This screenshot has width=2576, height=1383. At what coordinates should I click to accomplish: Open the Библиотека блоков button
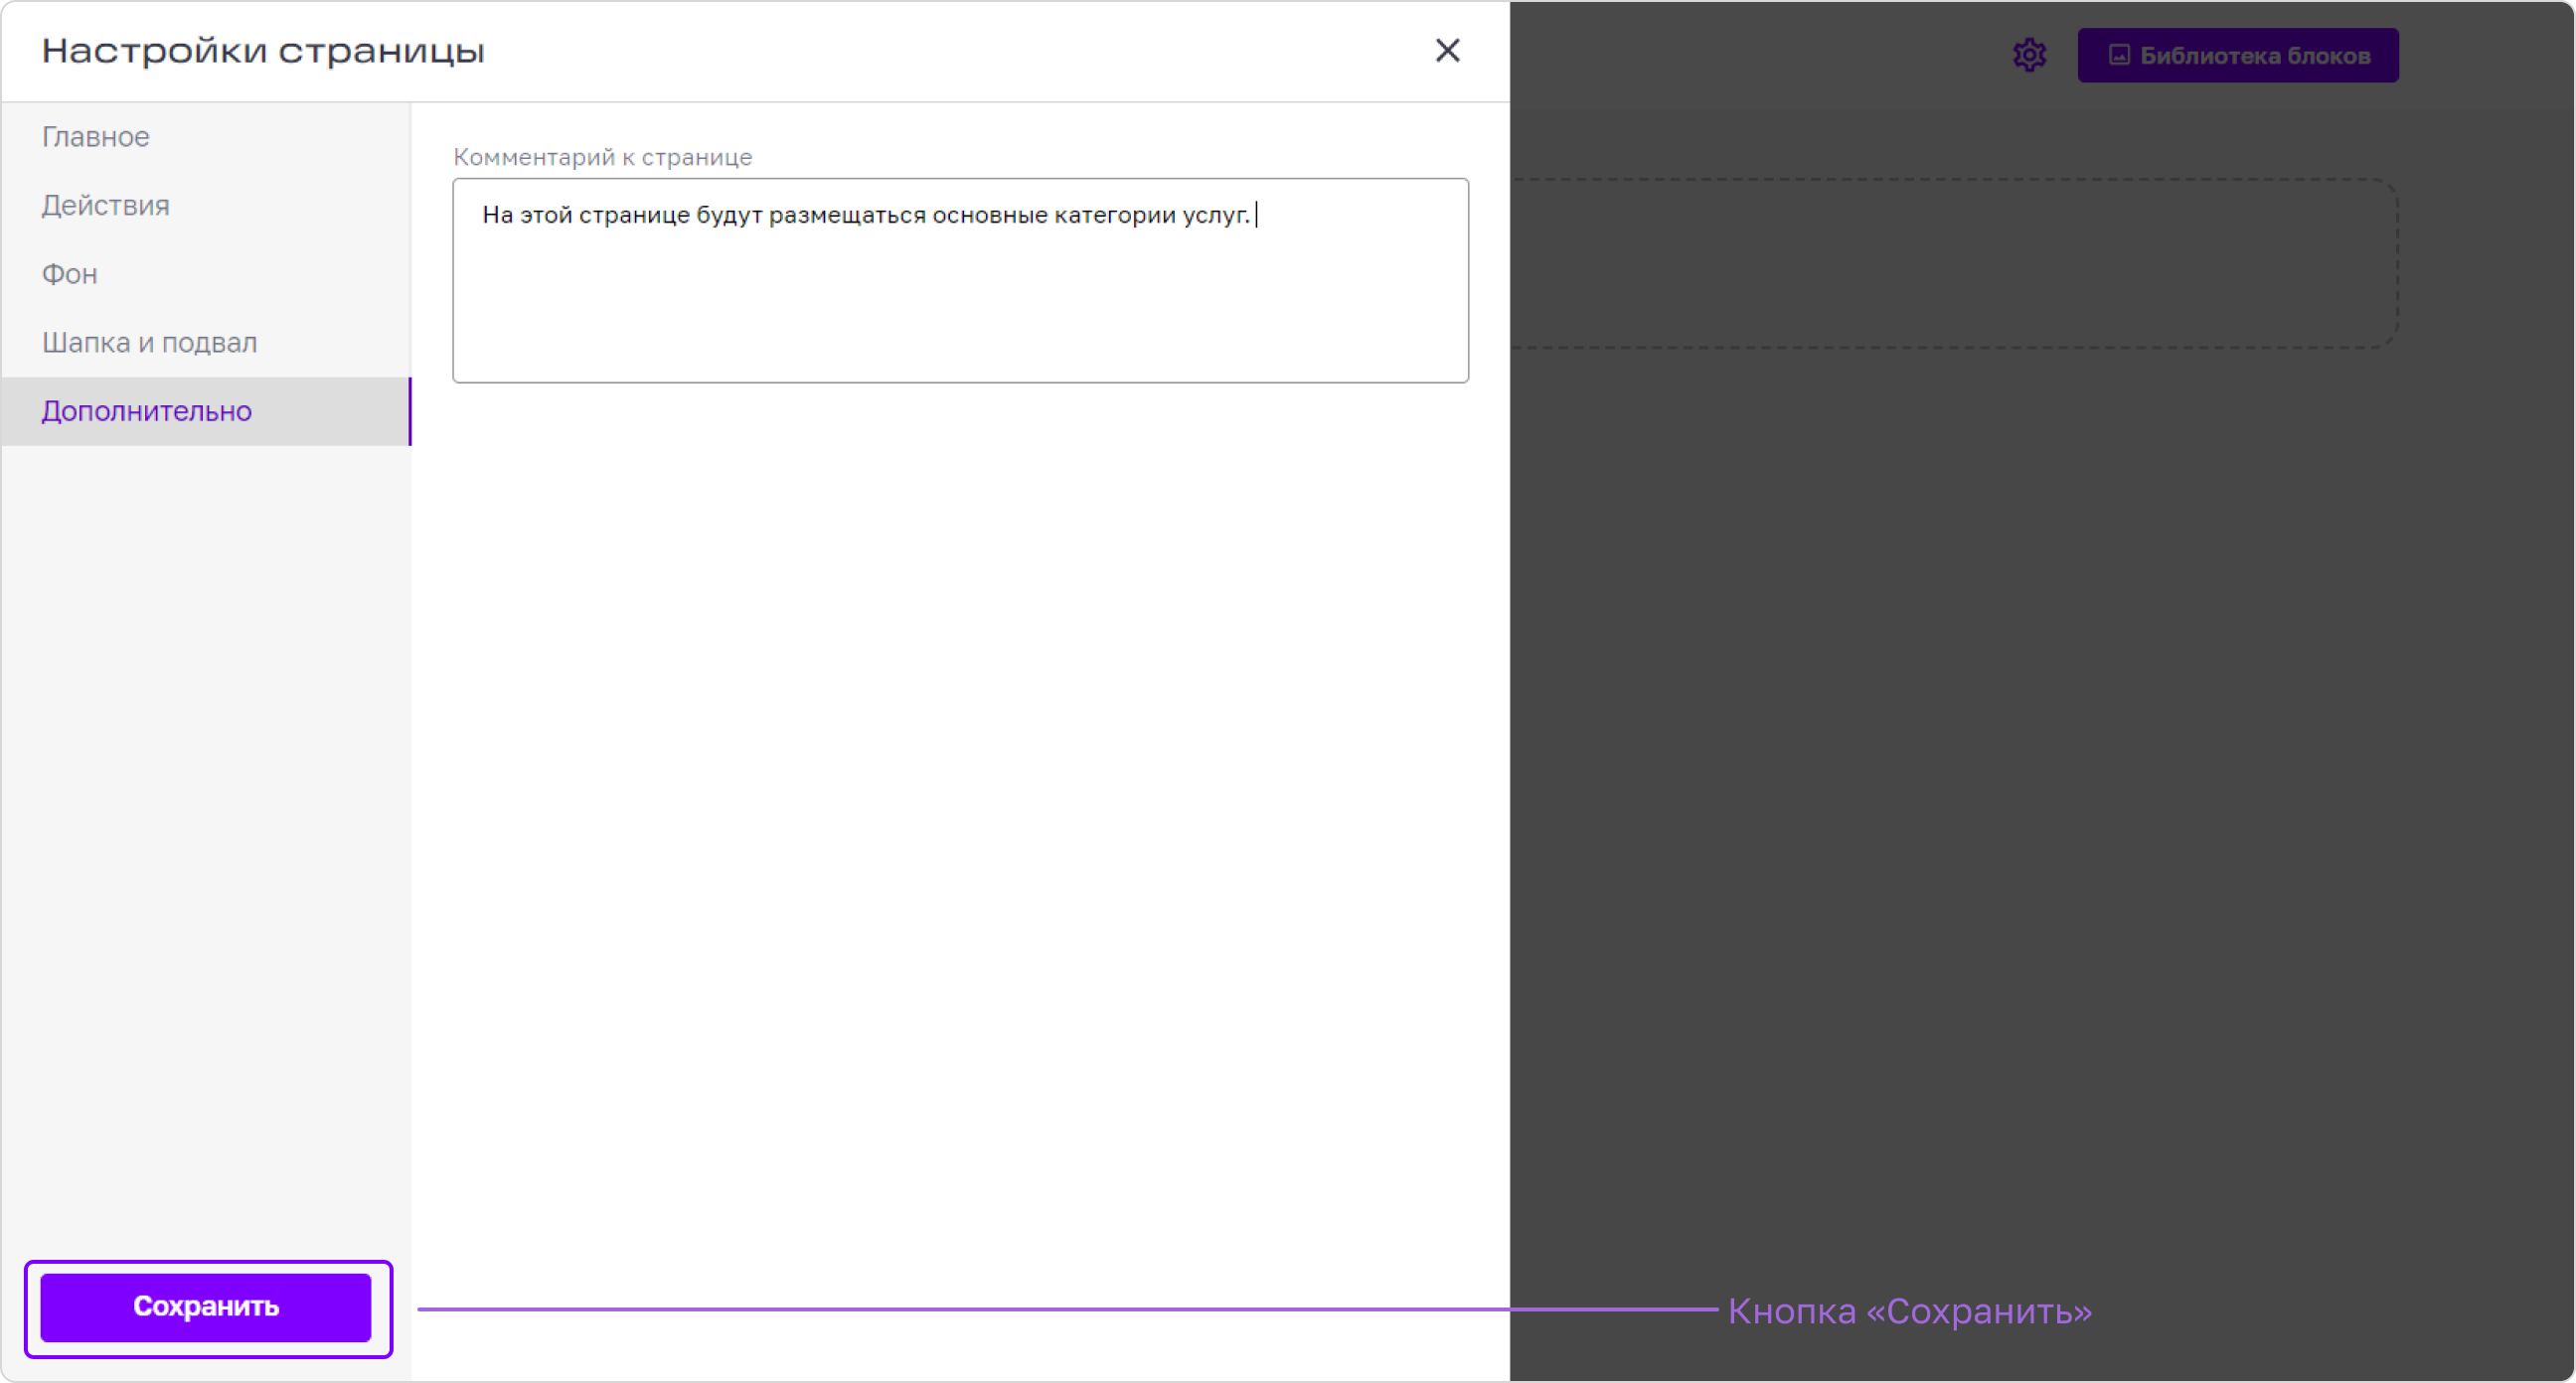coord(2238,55)
